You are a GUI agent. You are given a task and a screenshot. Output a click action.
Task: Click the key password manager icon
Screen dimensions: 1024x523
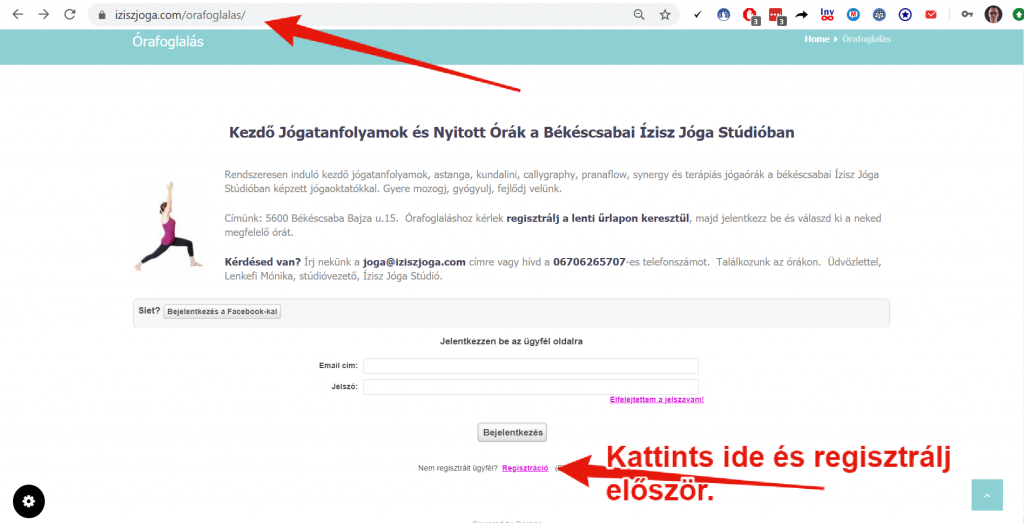coord(966,15)
